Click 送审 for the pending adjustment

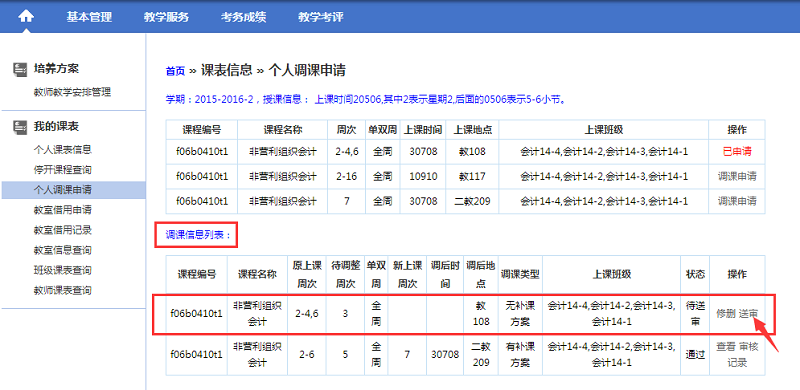pos(748,313)
